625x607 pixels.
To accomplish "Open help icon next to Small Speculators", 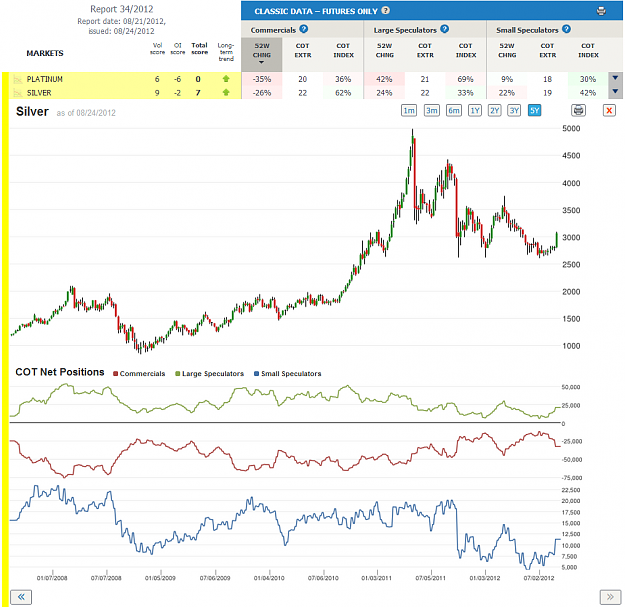I will 566,29.
